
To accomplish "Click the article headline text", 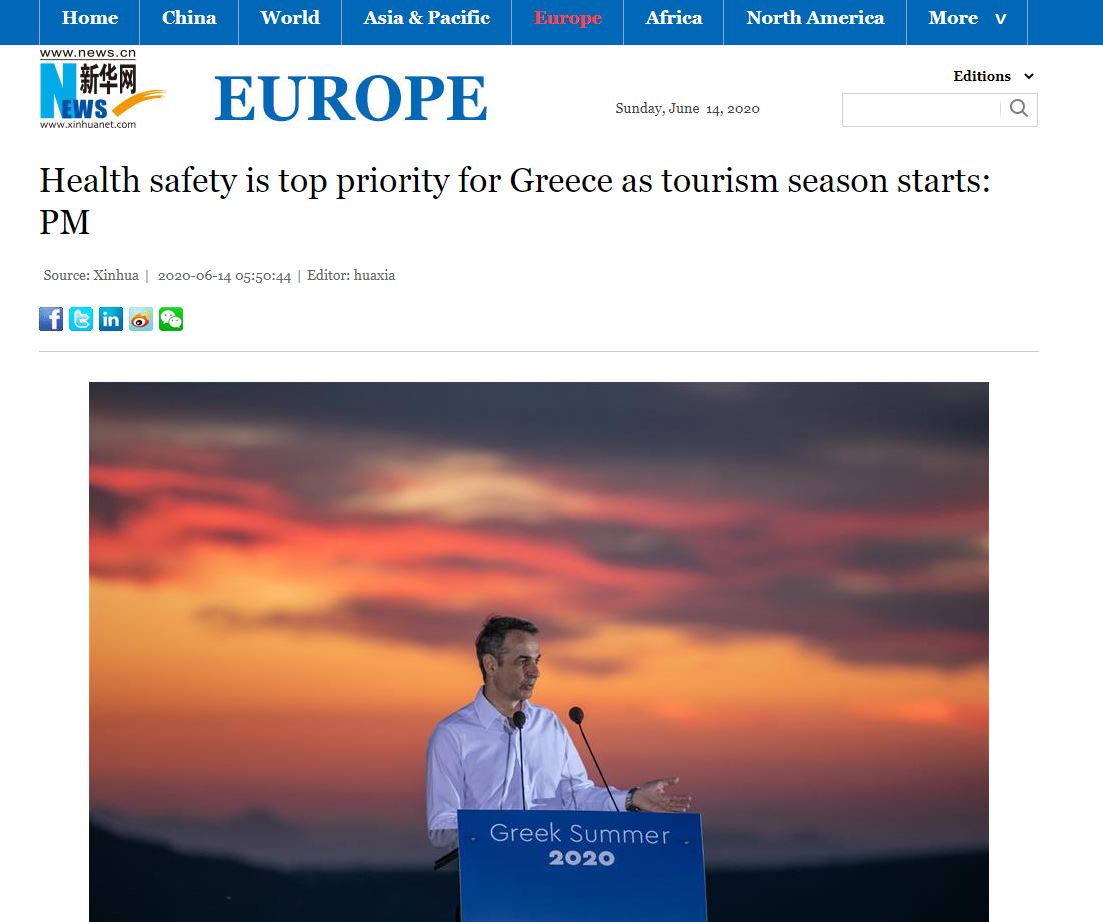I will (x=515, y=201).
